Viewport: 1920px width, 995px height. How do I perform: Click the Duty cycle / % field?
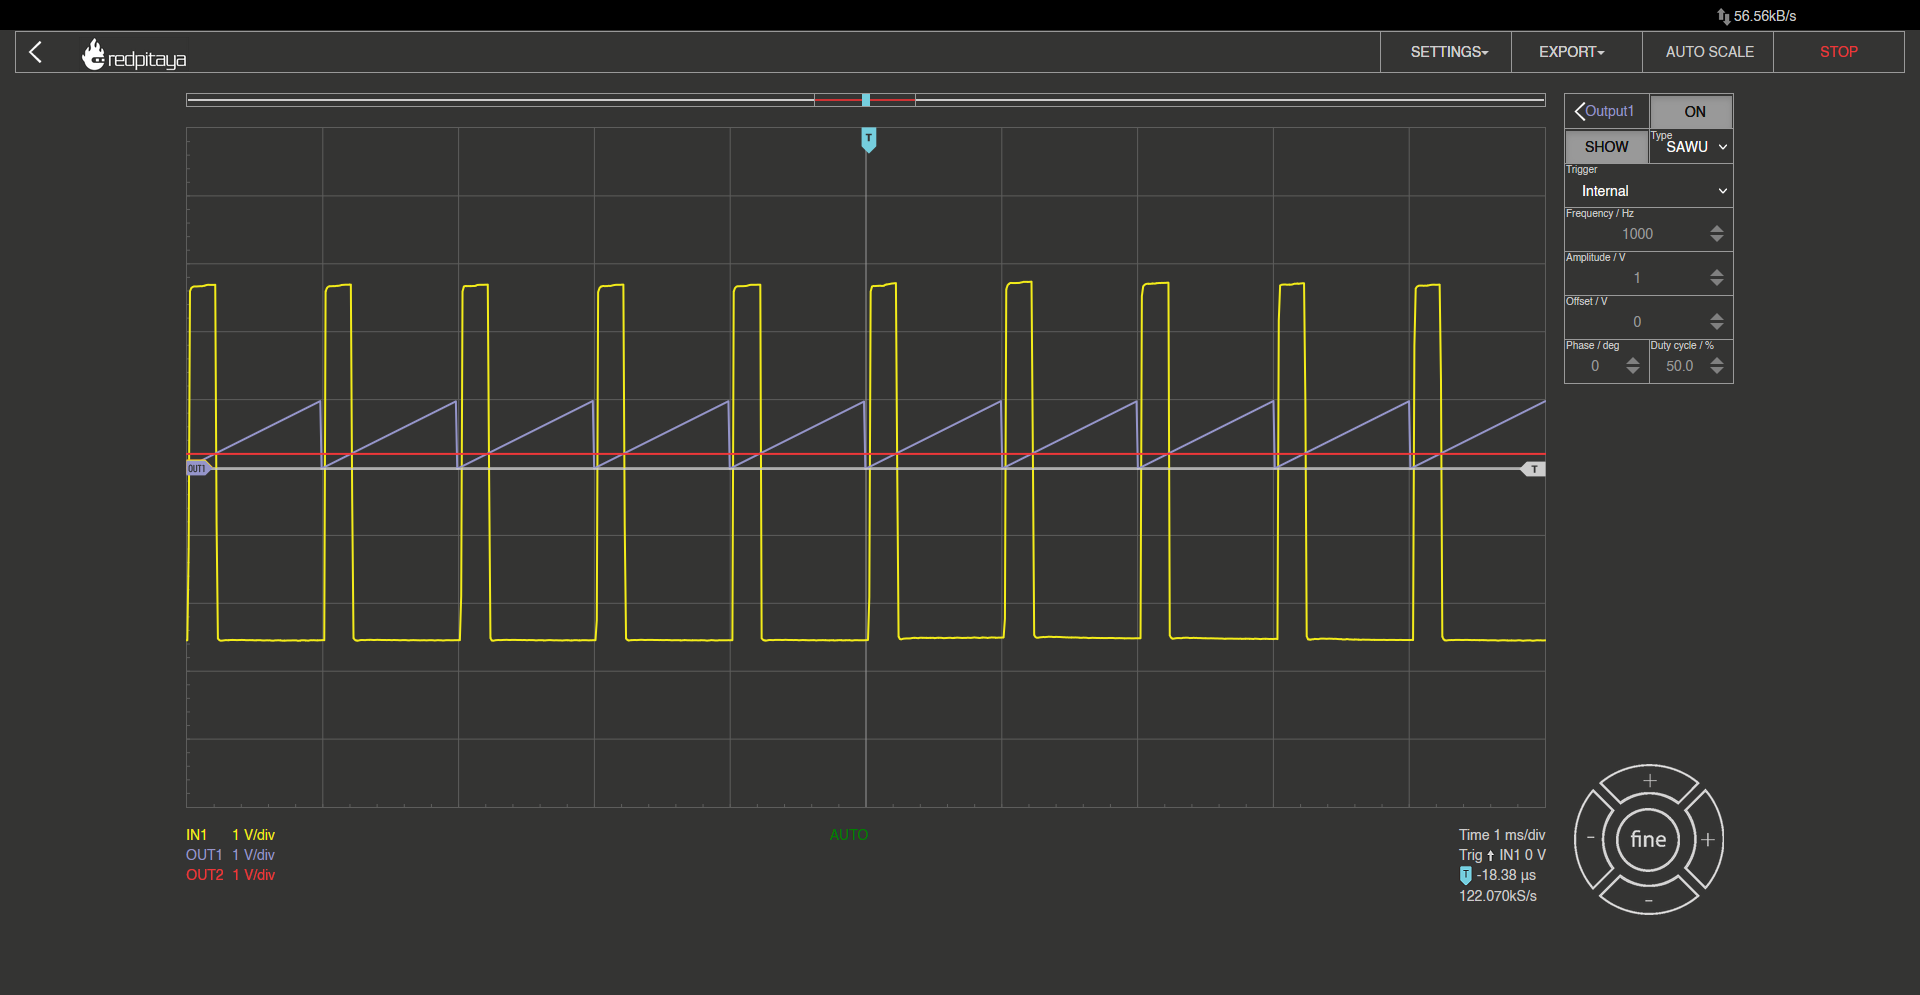1680,366
